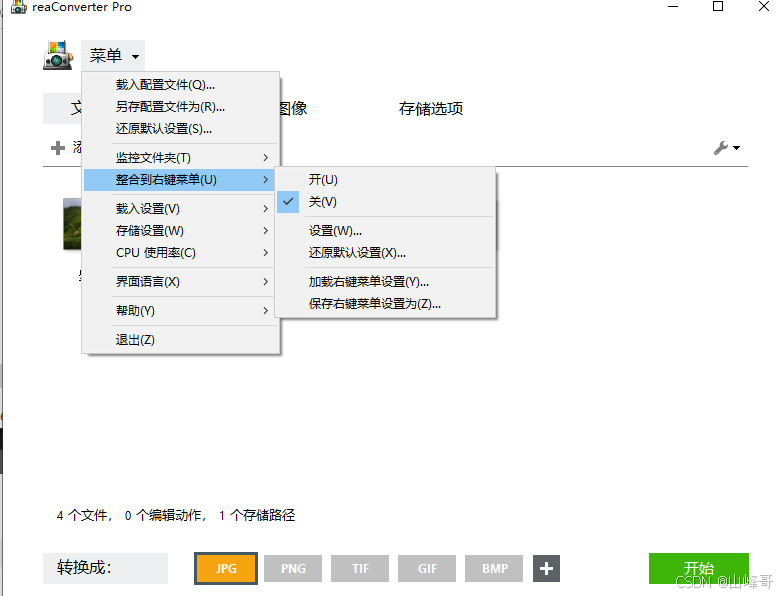Select 开(U) to enable right-click menu

(385, 180)
